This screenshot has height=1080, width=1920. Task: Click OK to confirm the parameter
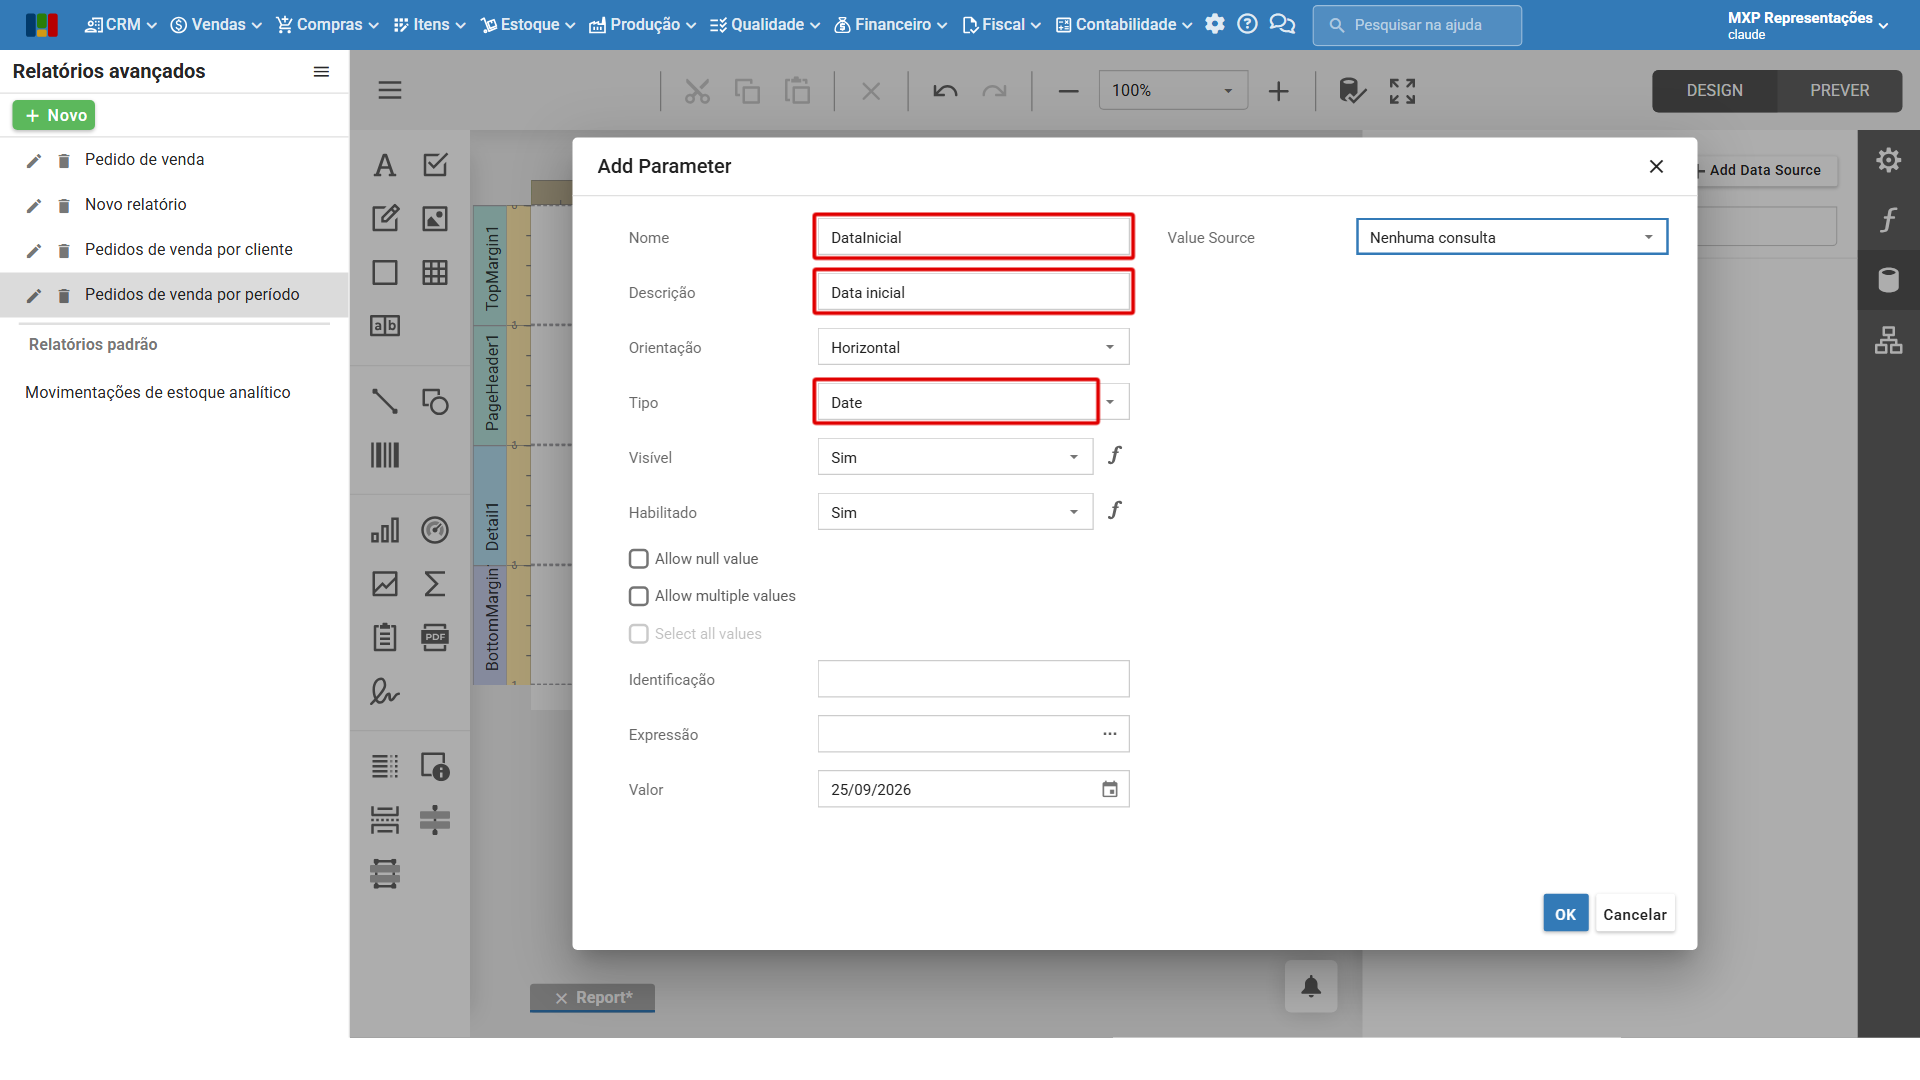1565,914
